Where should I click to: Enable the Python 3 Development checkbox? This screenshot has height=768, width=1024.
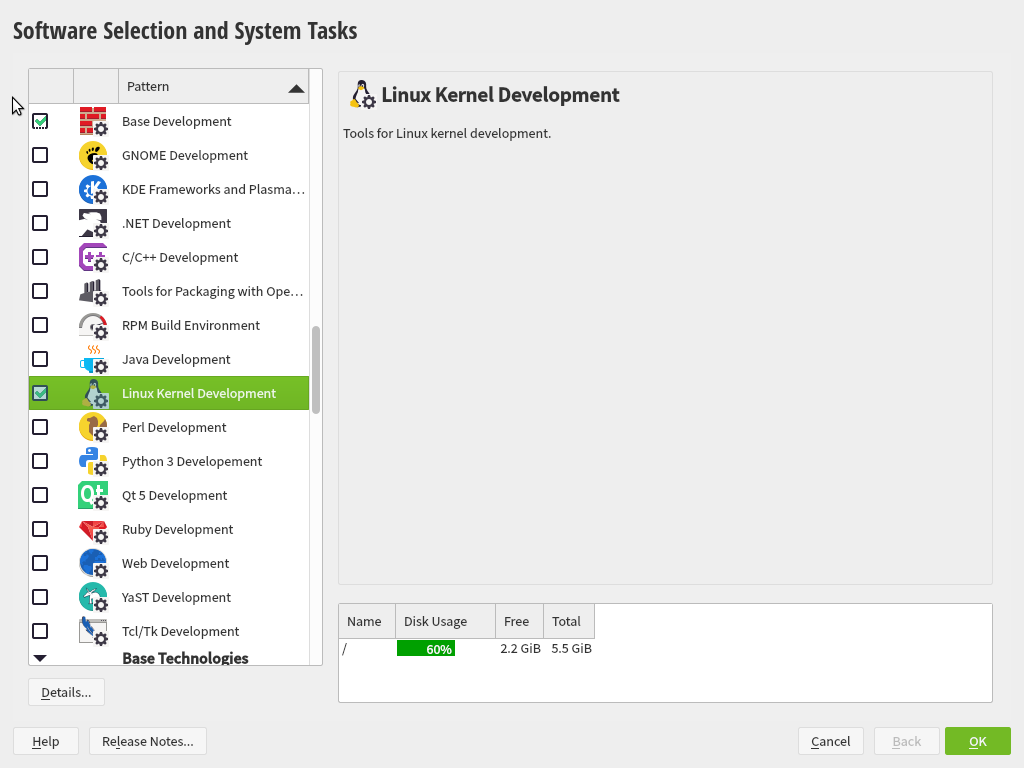[x=40, y=461]
